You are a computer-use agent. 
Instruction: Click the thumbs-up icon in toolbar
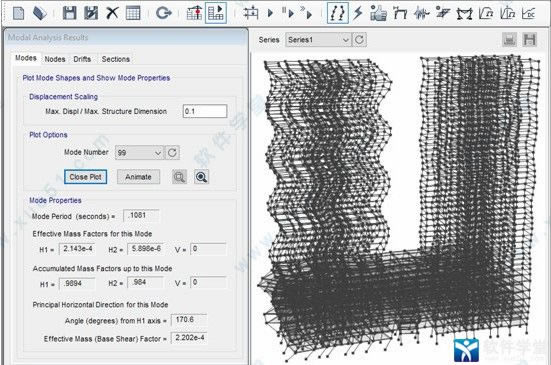click(378, 14)
